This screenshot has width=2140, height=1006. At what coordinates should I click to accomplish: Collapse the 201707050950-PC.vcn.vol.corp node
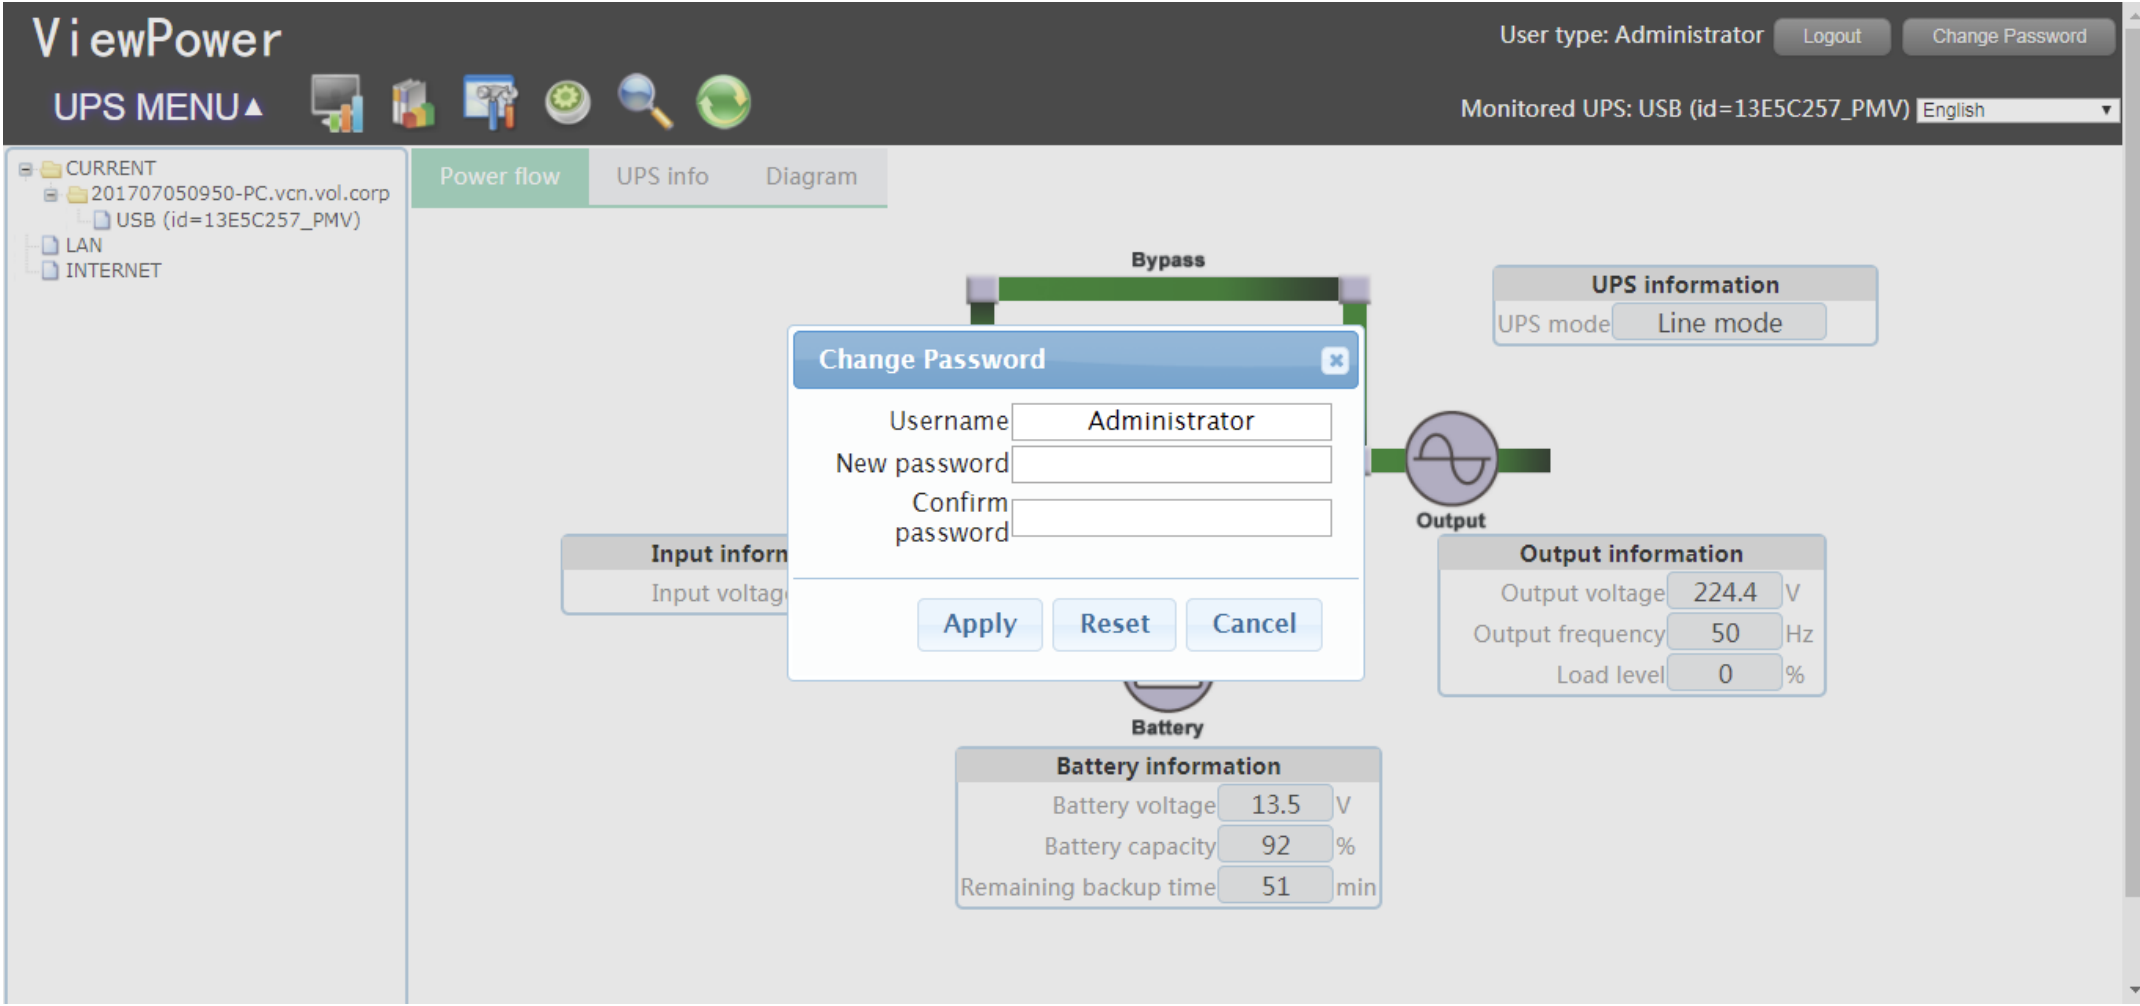[x=51, y=194]
